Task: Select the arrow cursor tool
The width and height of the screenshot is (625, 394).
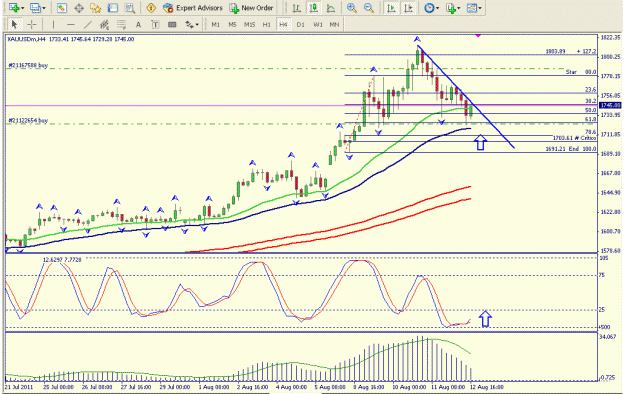Action: click(14, 25)
